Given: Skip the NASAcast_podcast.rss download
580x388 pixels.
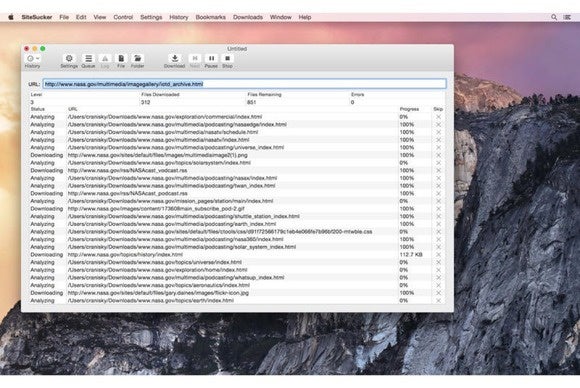Looking at the screenshot, I should point(438,193).
